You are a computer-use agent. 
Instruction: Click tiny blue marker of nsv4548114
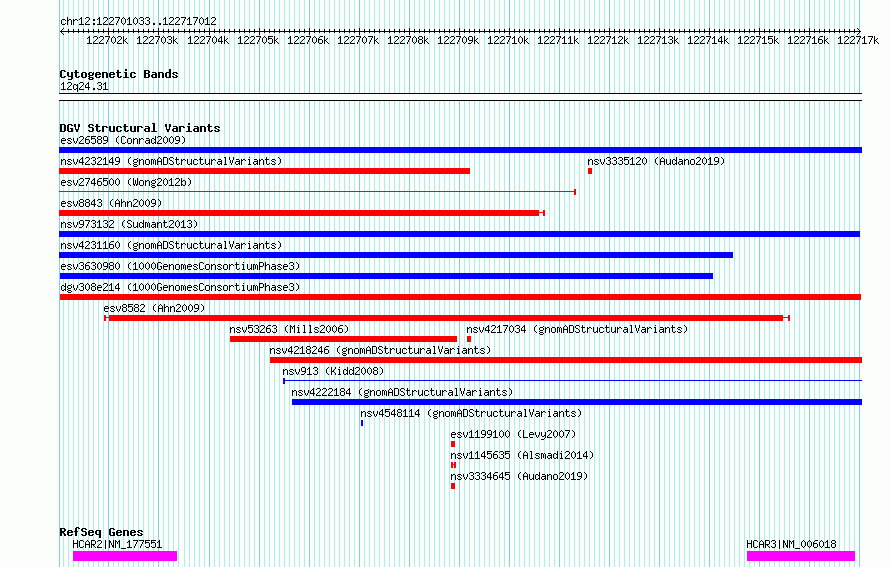[x=362, y=423]
